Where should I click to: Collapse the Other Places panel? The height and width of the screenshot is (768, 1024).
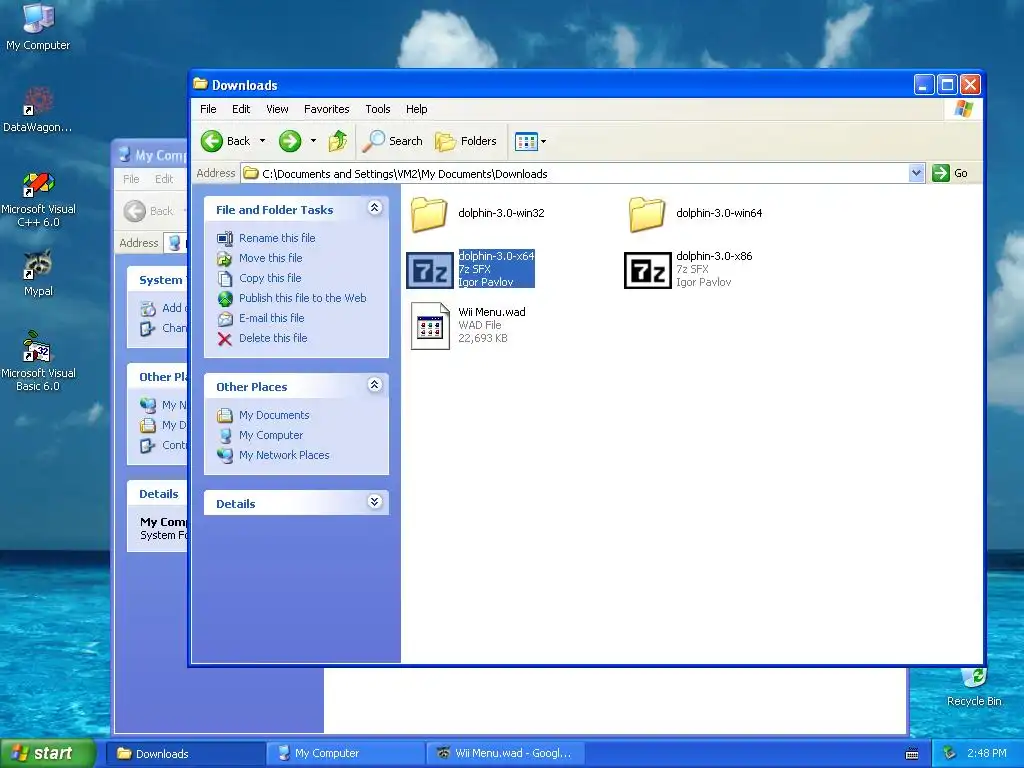coord(374,385)
